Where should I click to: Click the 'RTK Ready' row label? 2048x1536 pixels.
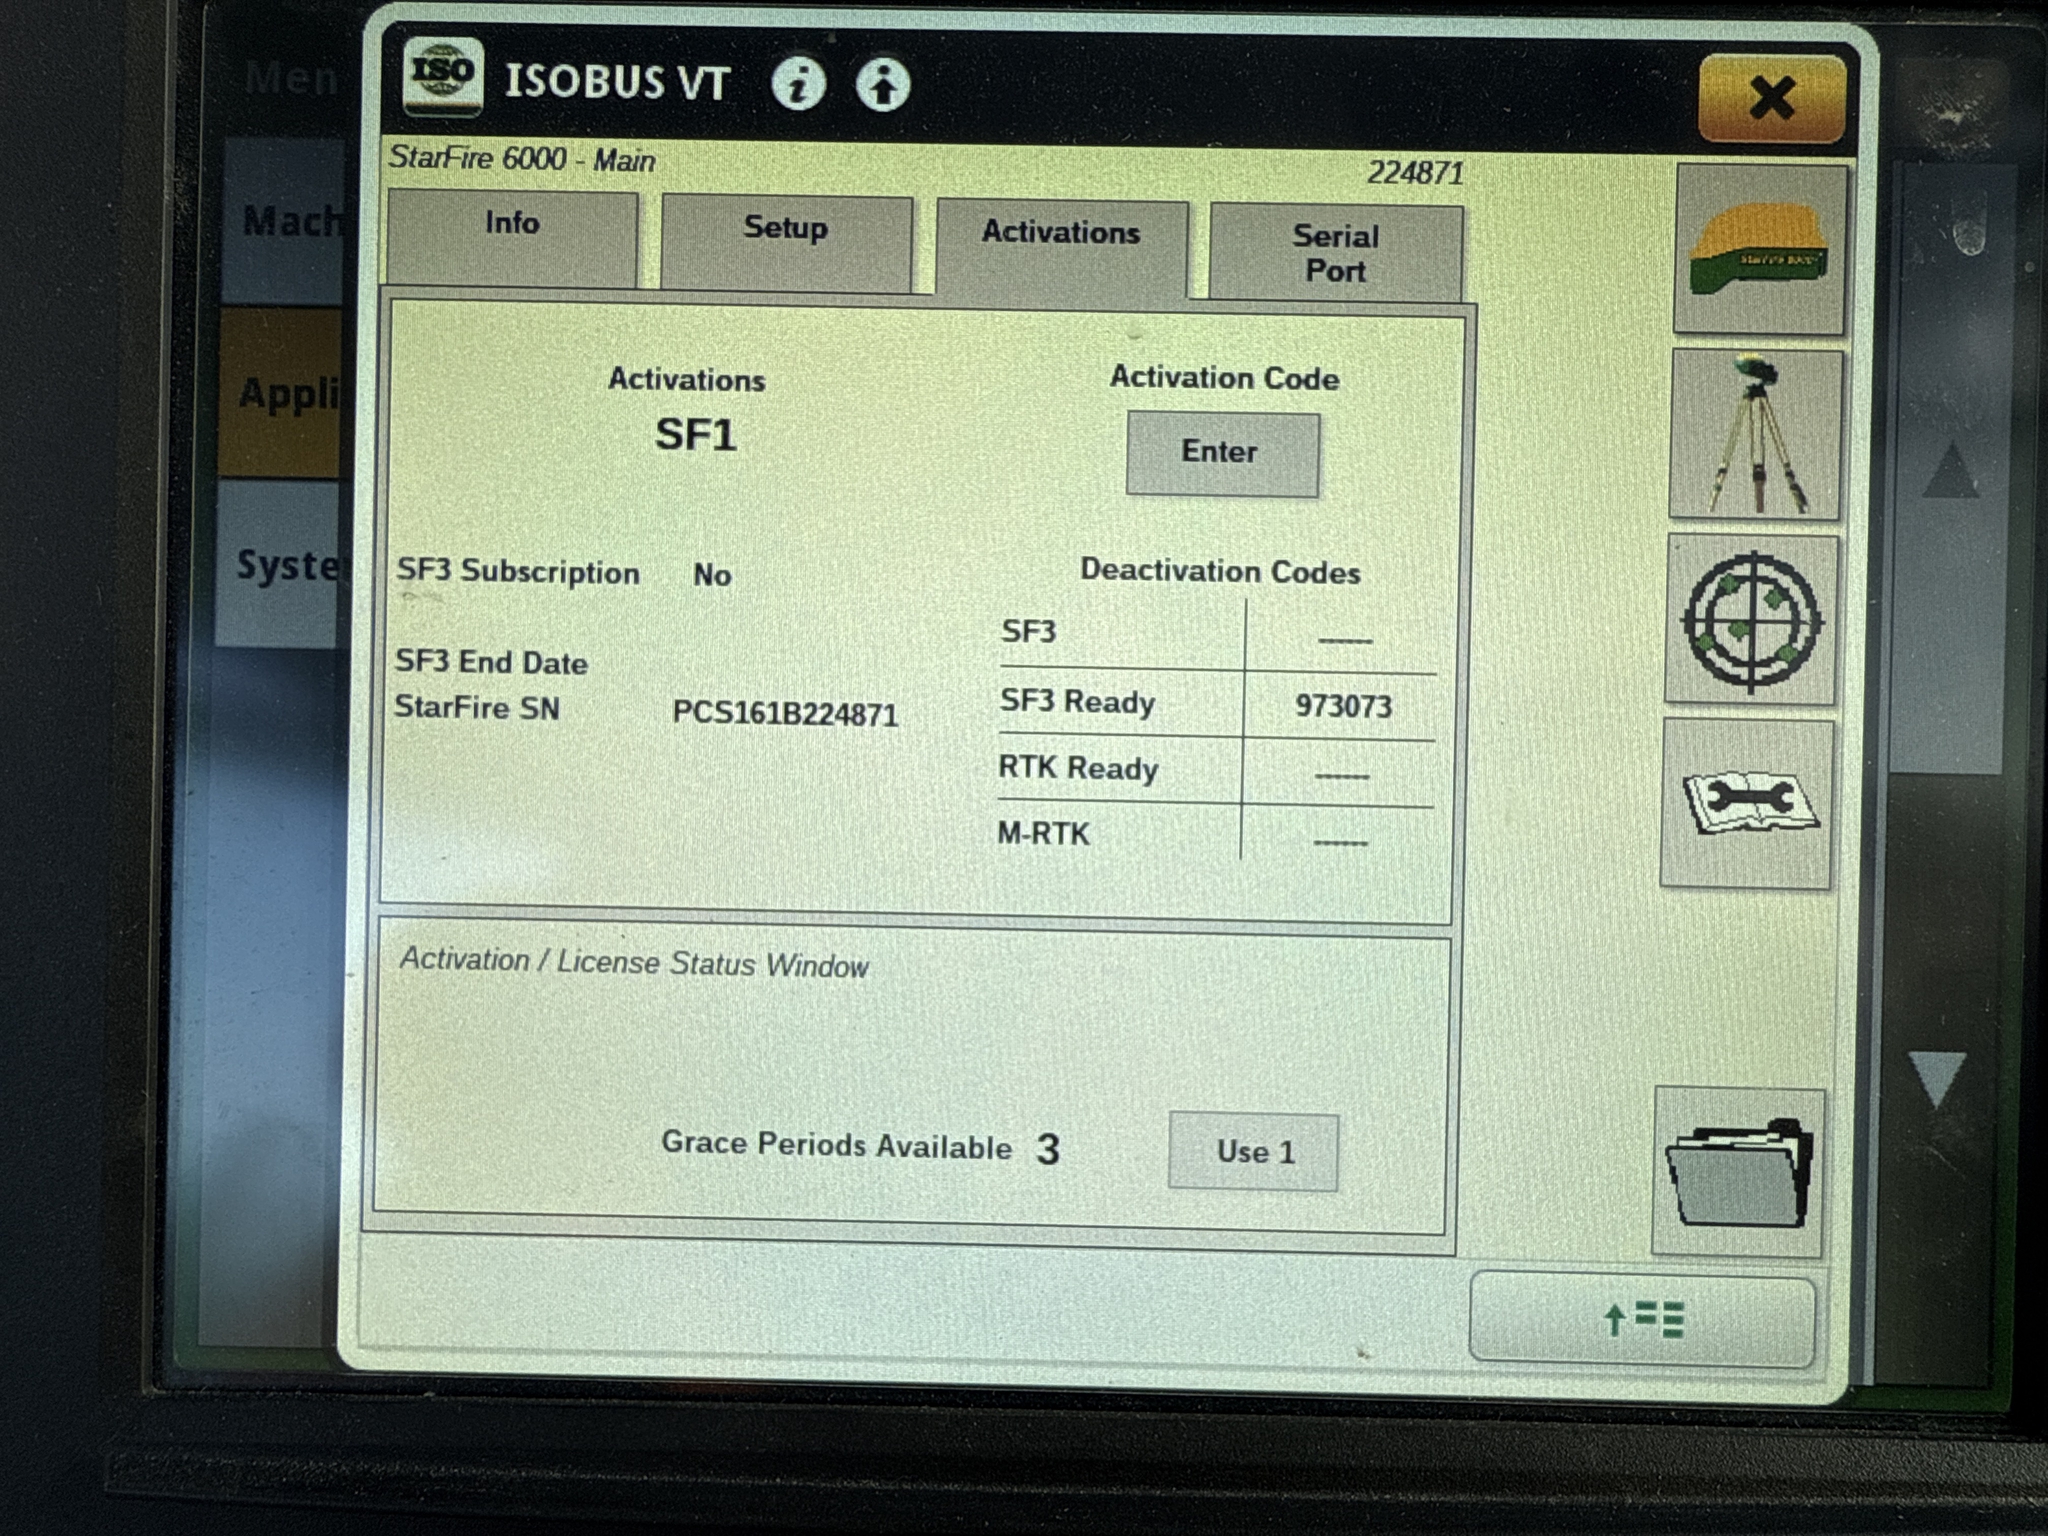[x=1078, y=768]
